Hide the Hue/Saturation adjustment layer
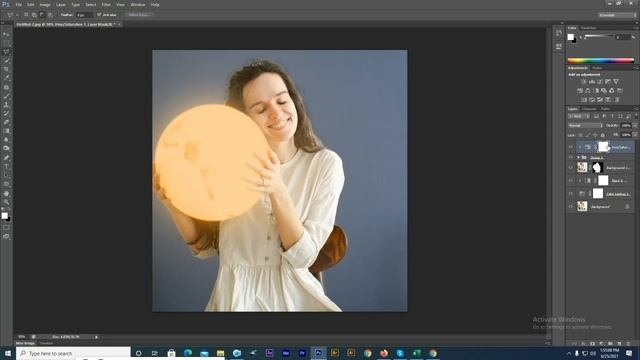 pos(571,147)
